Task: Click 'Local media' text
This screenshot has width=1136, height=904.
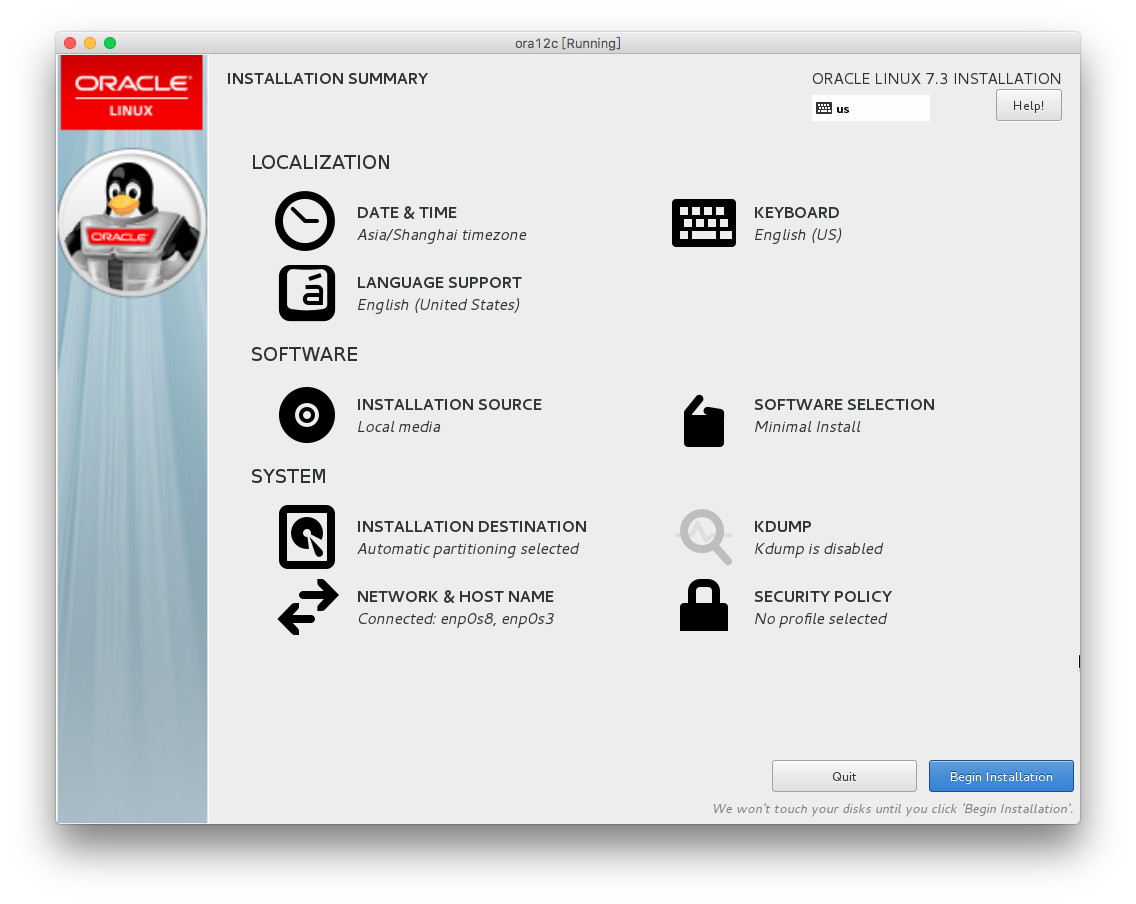Action: [x=399, y=427]
